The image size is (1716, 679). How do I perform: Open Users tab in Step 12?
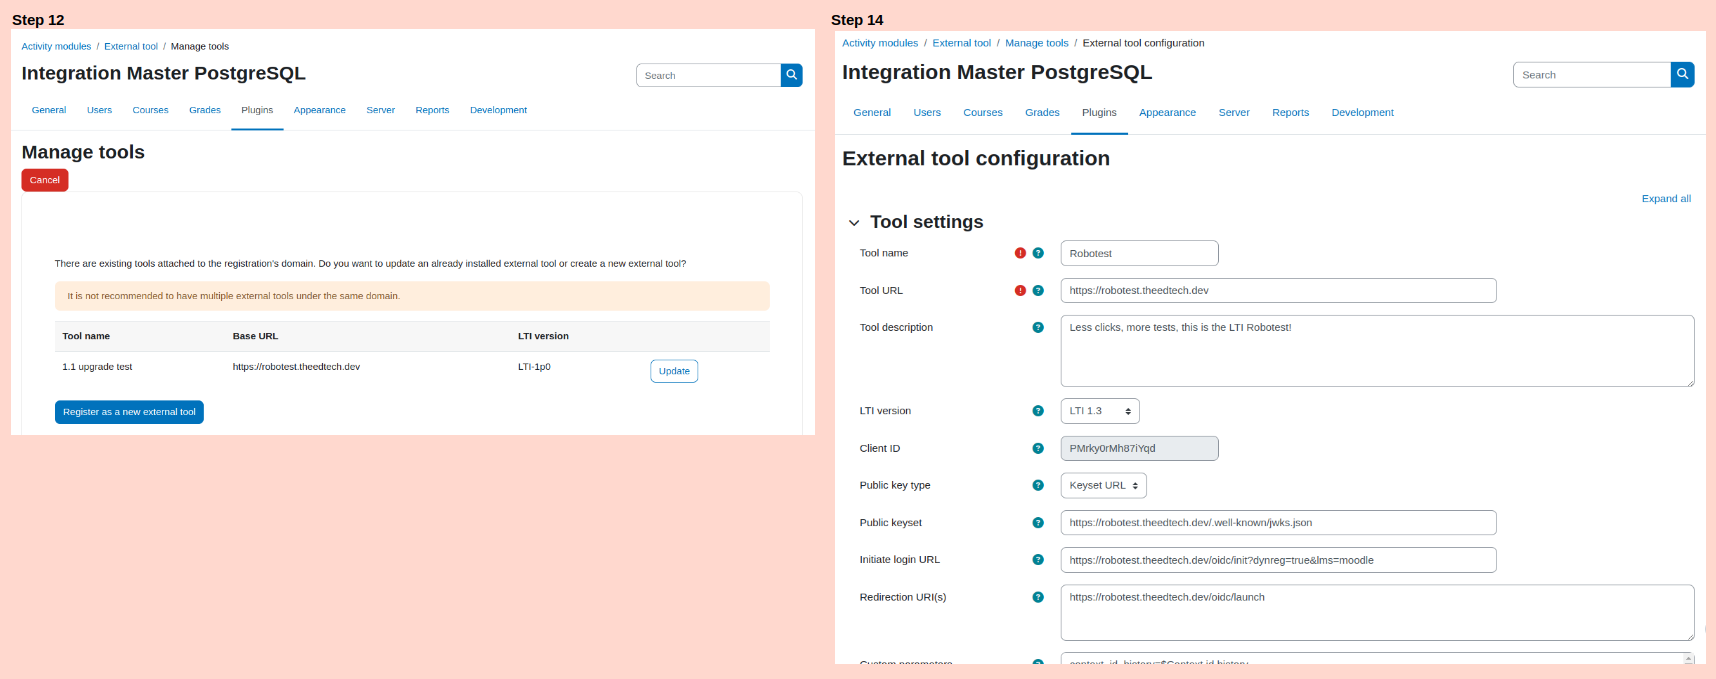(x=99, y=110)
